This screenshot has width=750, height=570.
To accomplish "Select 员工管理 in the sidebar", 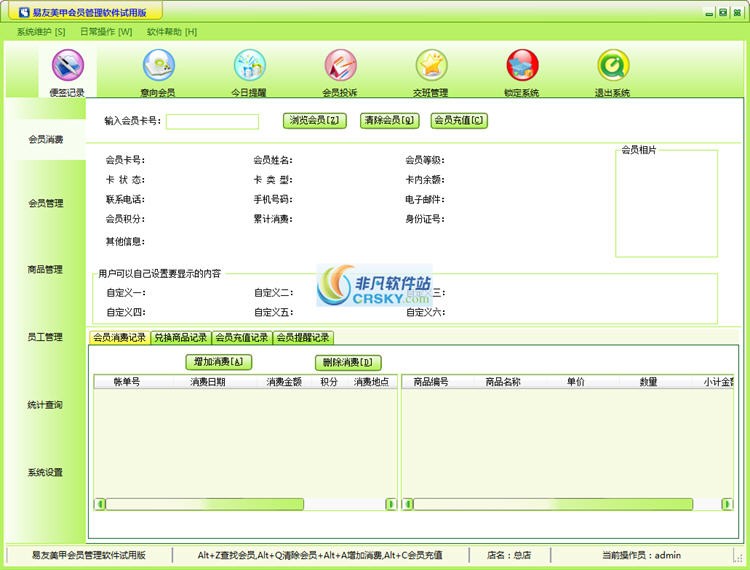I will 45,337.
